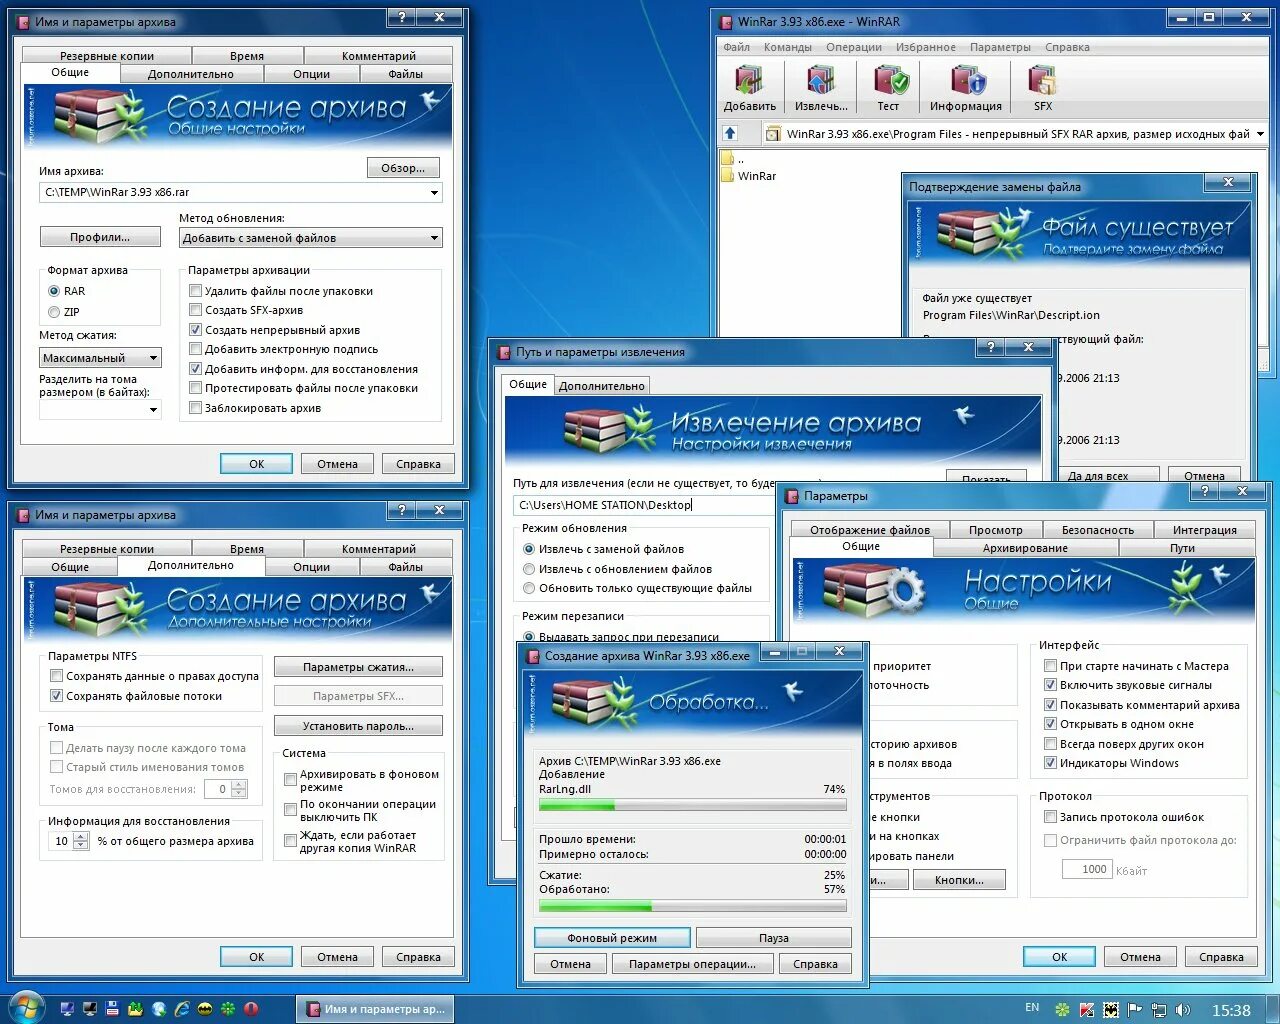Click the file progress bar for RarLng.dll
The height and width of the screenshot is (1024, 1280).
[x=693, y=805]
